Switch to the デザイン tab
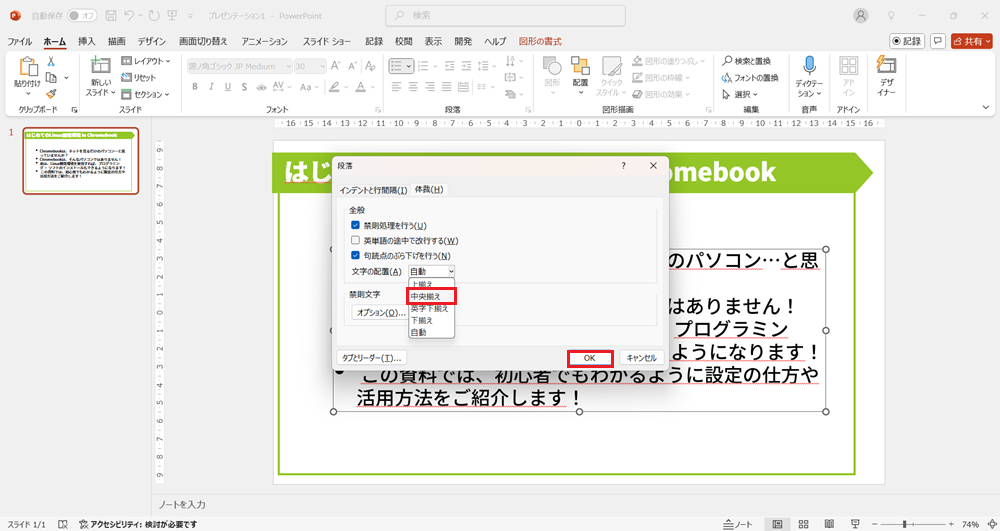 [152, 41]
